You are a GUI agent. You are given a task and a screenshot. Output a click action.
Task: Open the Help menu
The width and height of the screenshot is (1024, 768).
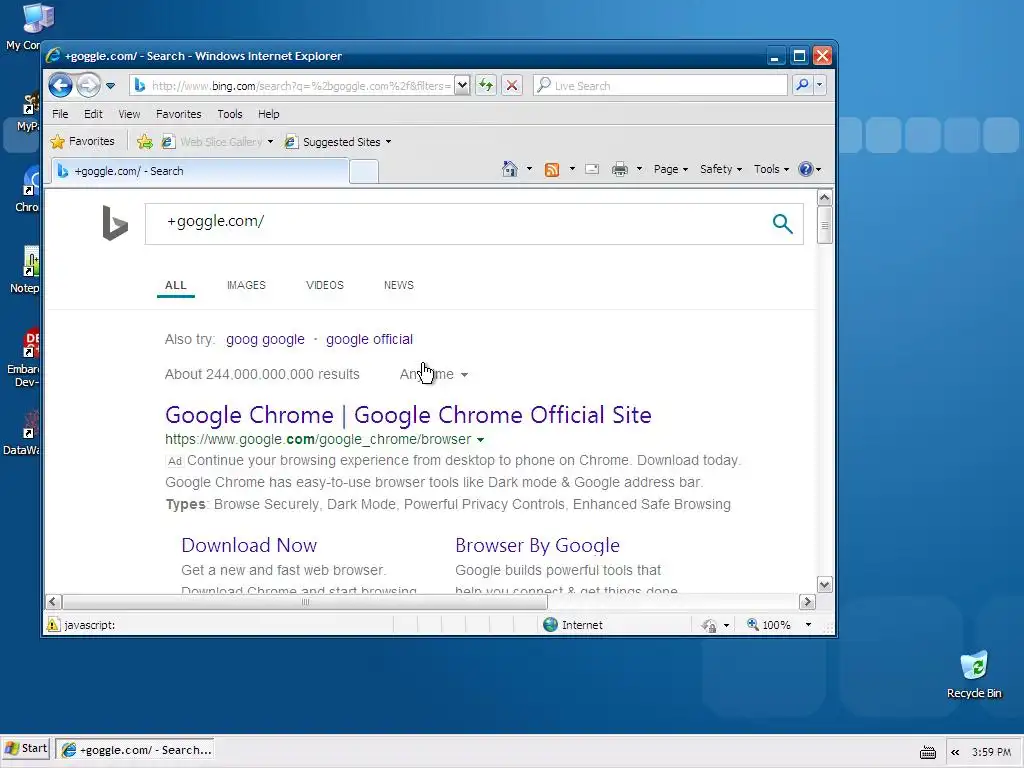[268, 114]
